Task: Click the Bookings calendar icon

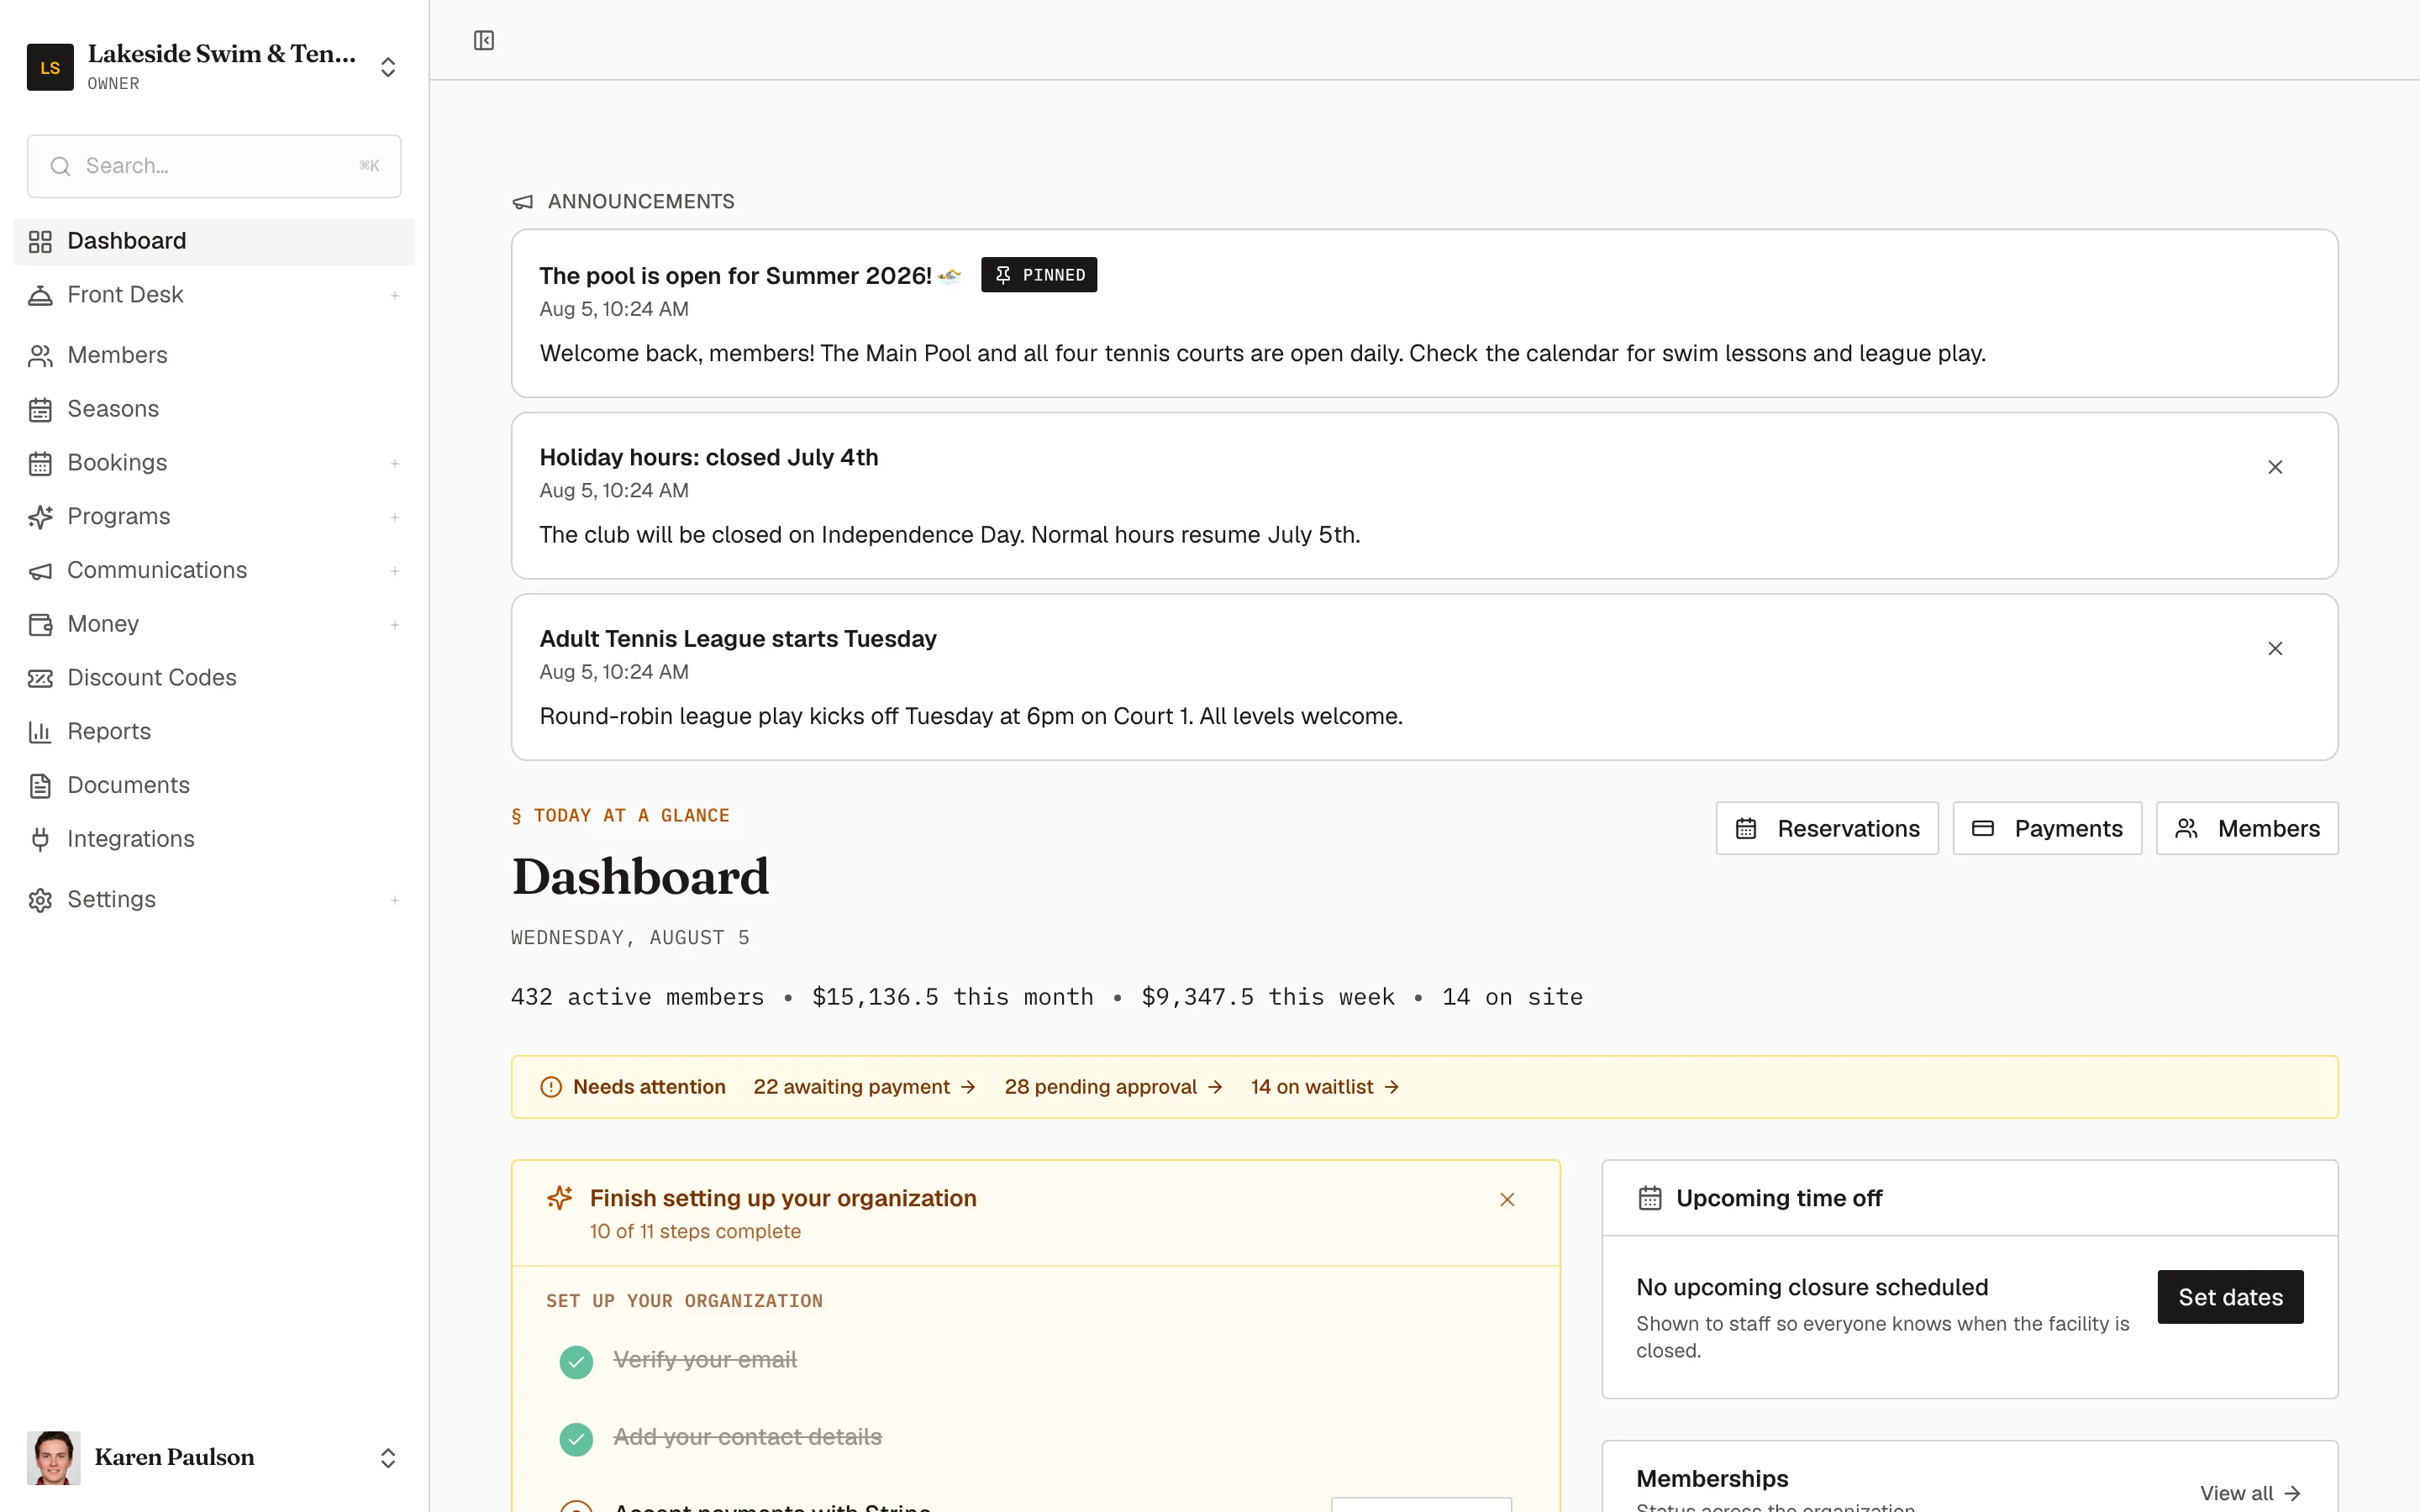Action: [x=40, y=464]
